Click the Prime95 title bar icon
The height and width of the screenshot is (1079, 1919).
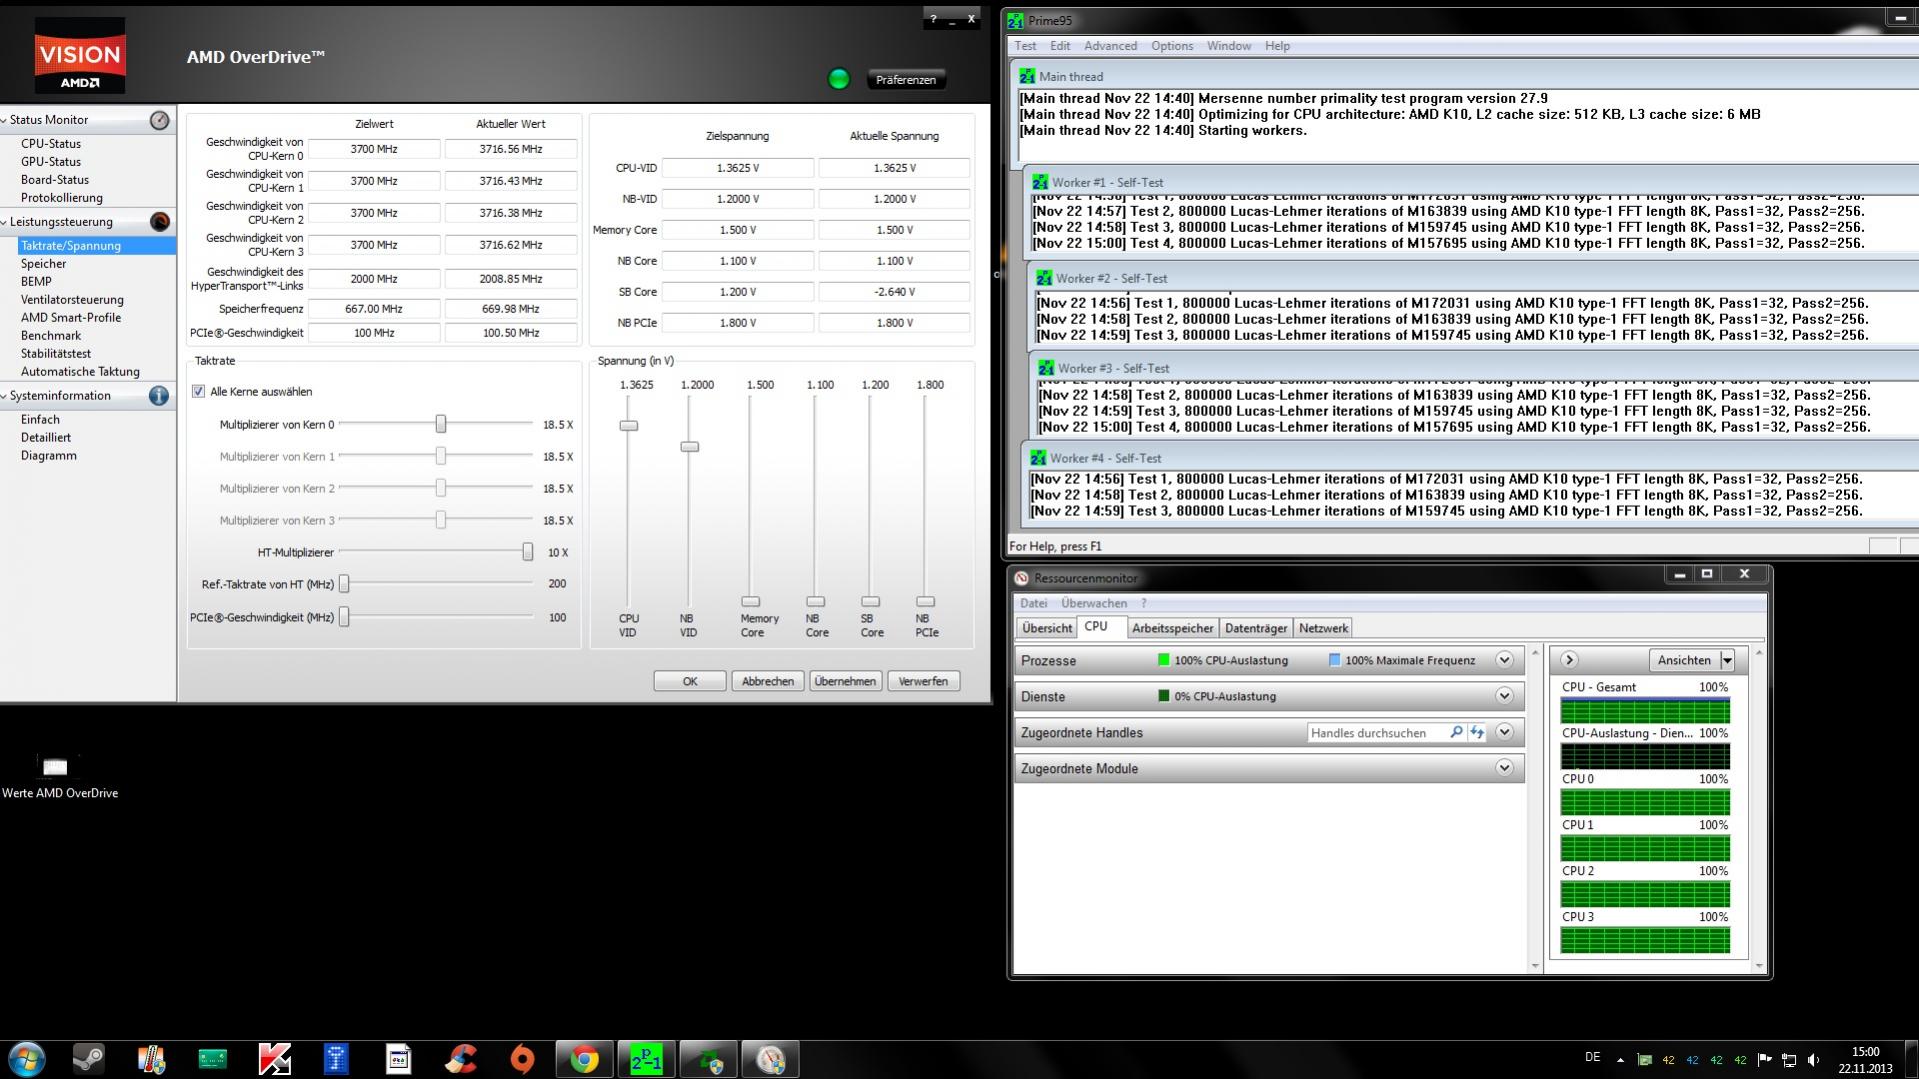tap(1016, 20)
